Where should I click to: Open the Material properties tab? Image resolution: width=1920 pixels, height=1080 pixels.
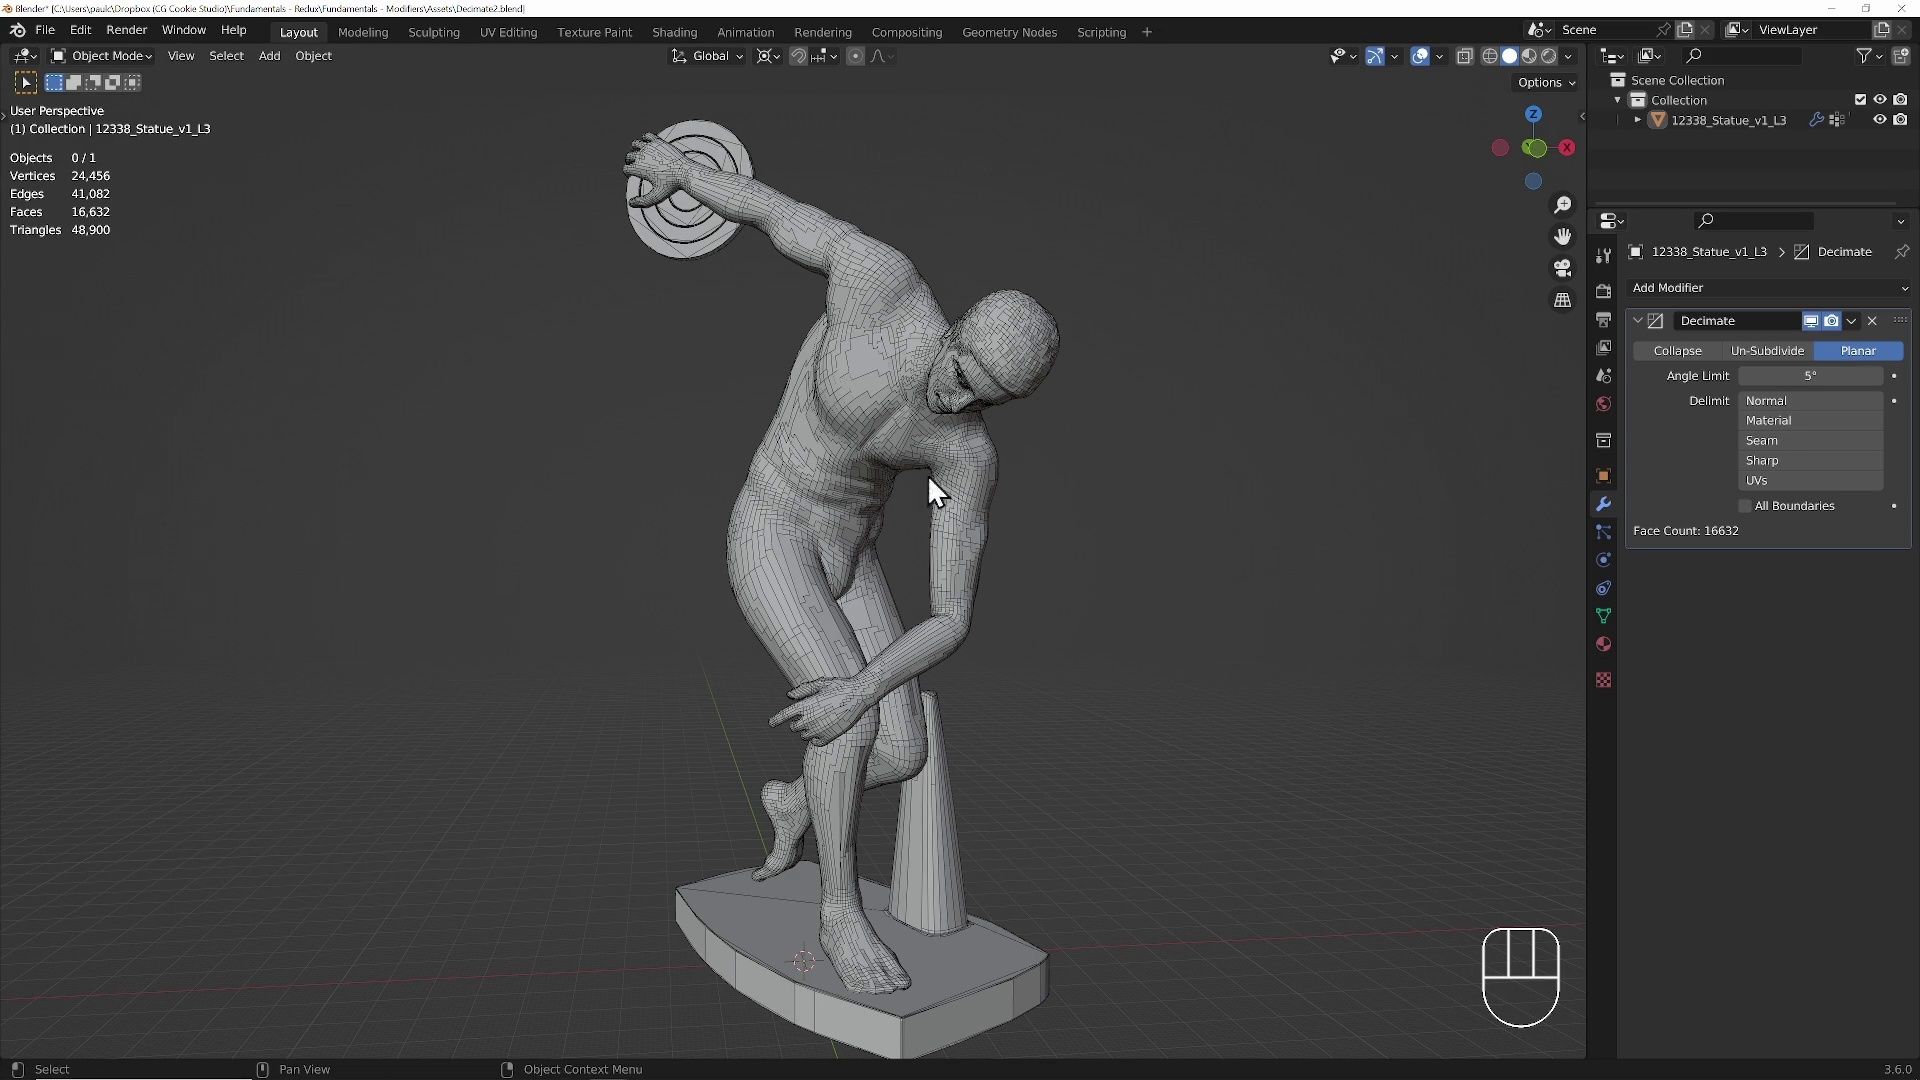[1603, 644]
